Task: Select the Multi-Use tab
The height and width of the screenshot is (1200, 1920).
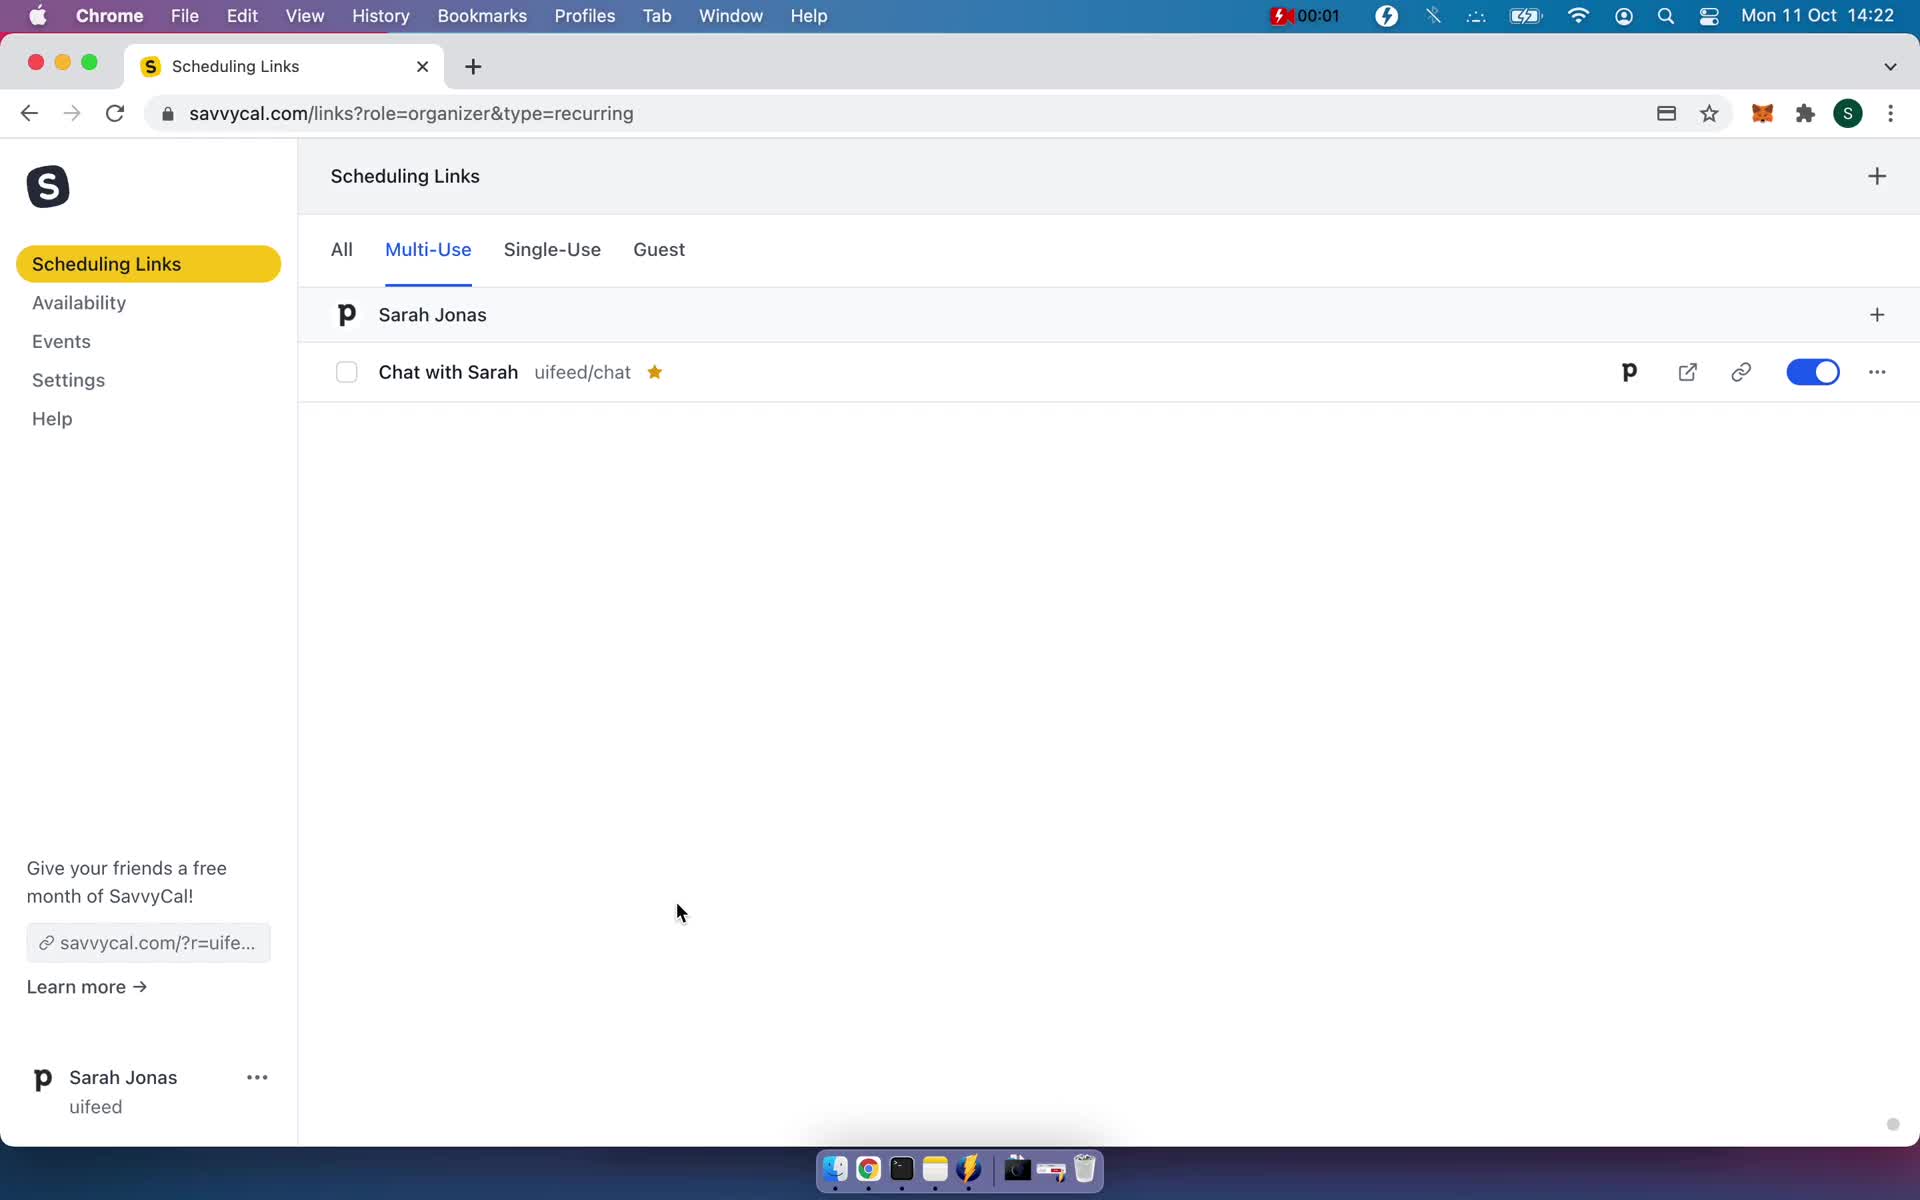Action: tap(427, 249)
